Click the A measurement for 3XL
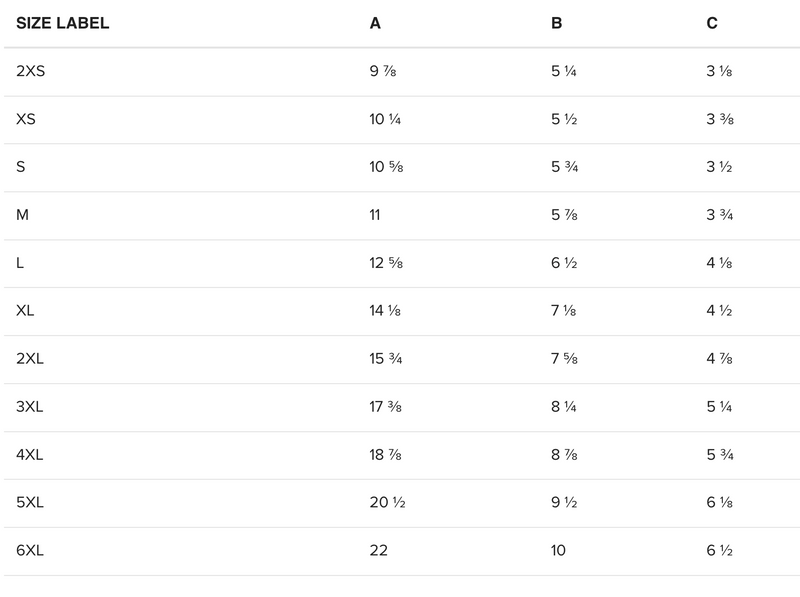800x597 pixels. [x=386, y=407]
